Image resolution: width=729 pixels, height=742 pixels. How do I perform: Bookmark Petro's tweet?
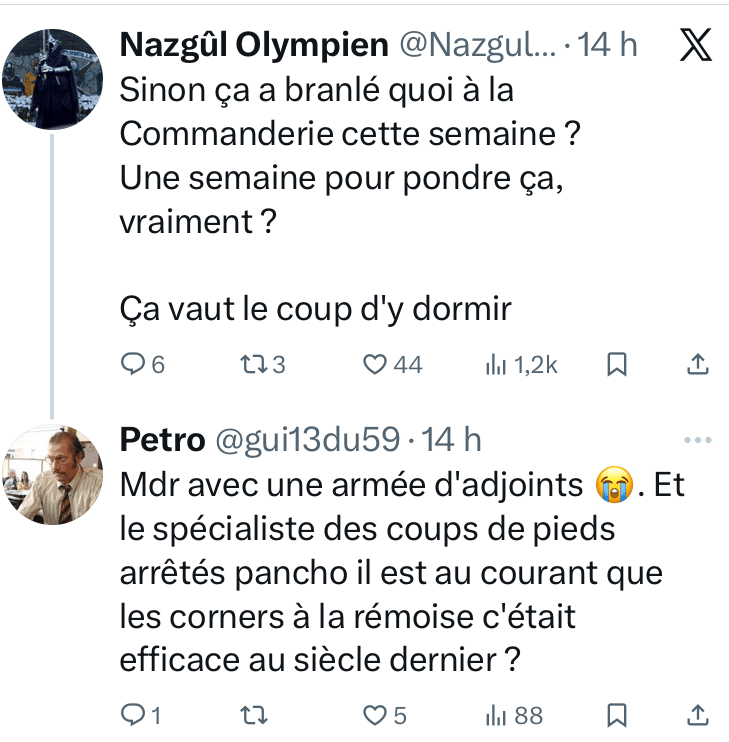click(x=618, y=715)
